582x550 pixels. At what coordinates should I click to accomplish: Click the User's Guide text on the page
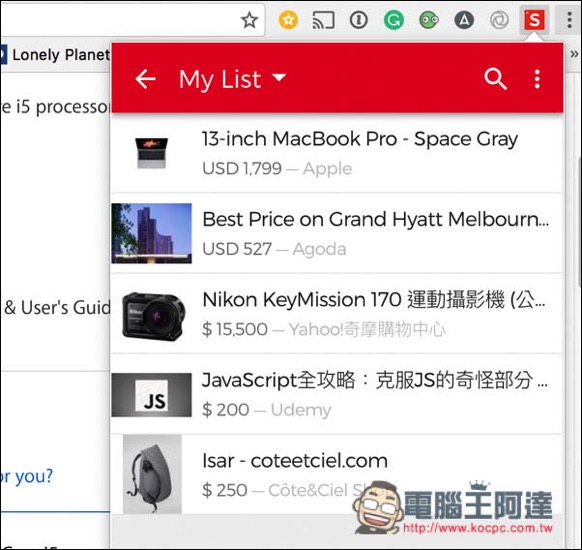[x=58, y=307]
